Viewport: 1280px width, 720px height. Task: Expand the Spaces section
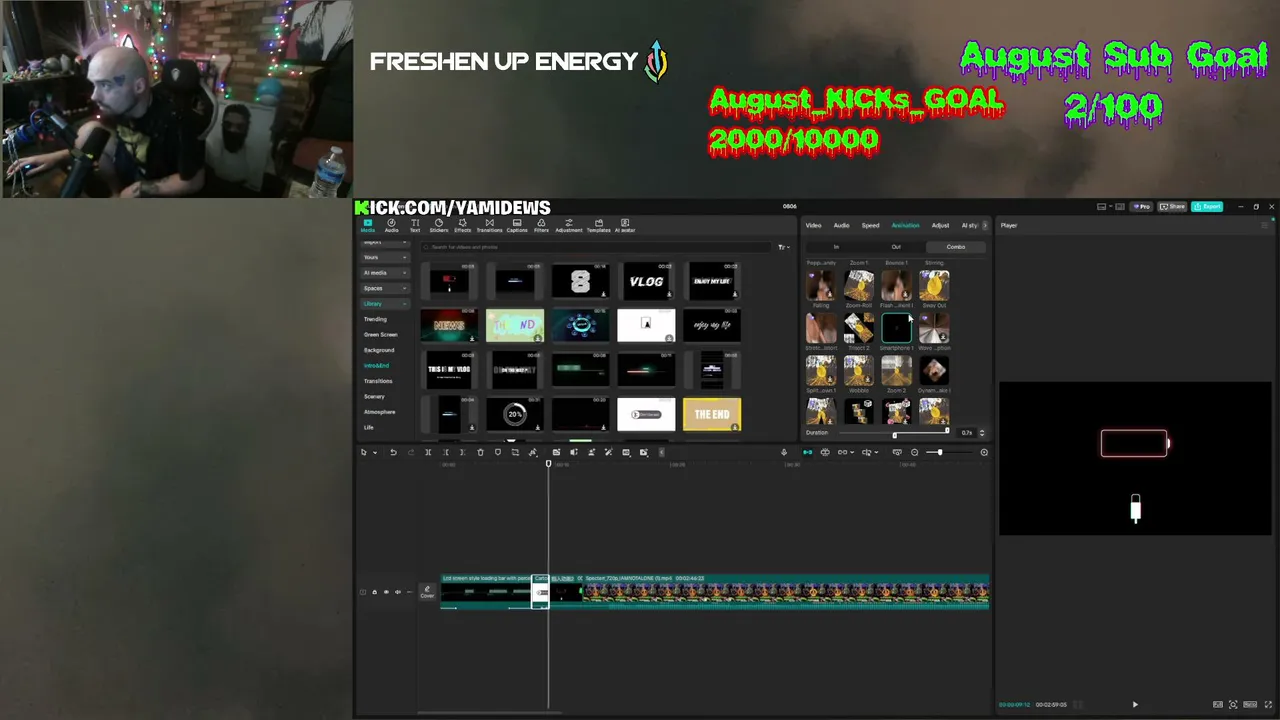click(x=385, y=288)
